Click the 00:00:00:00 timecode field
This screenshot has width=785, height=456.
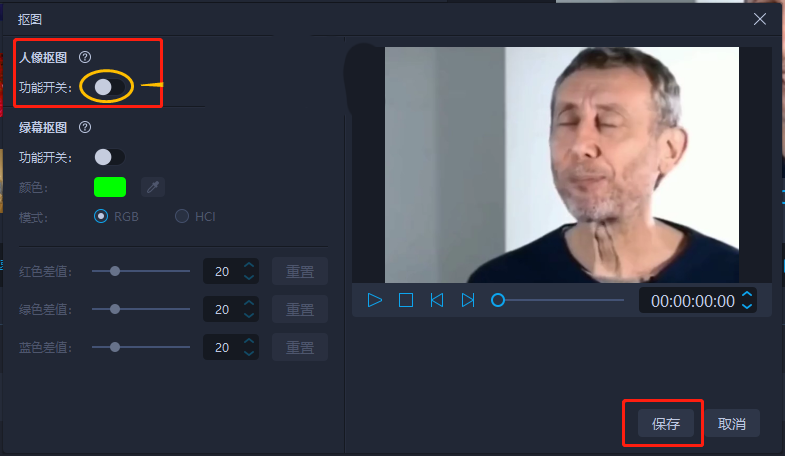698,301
